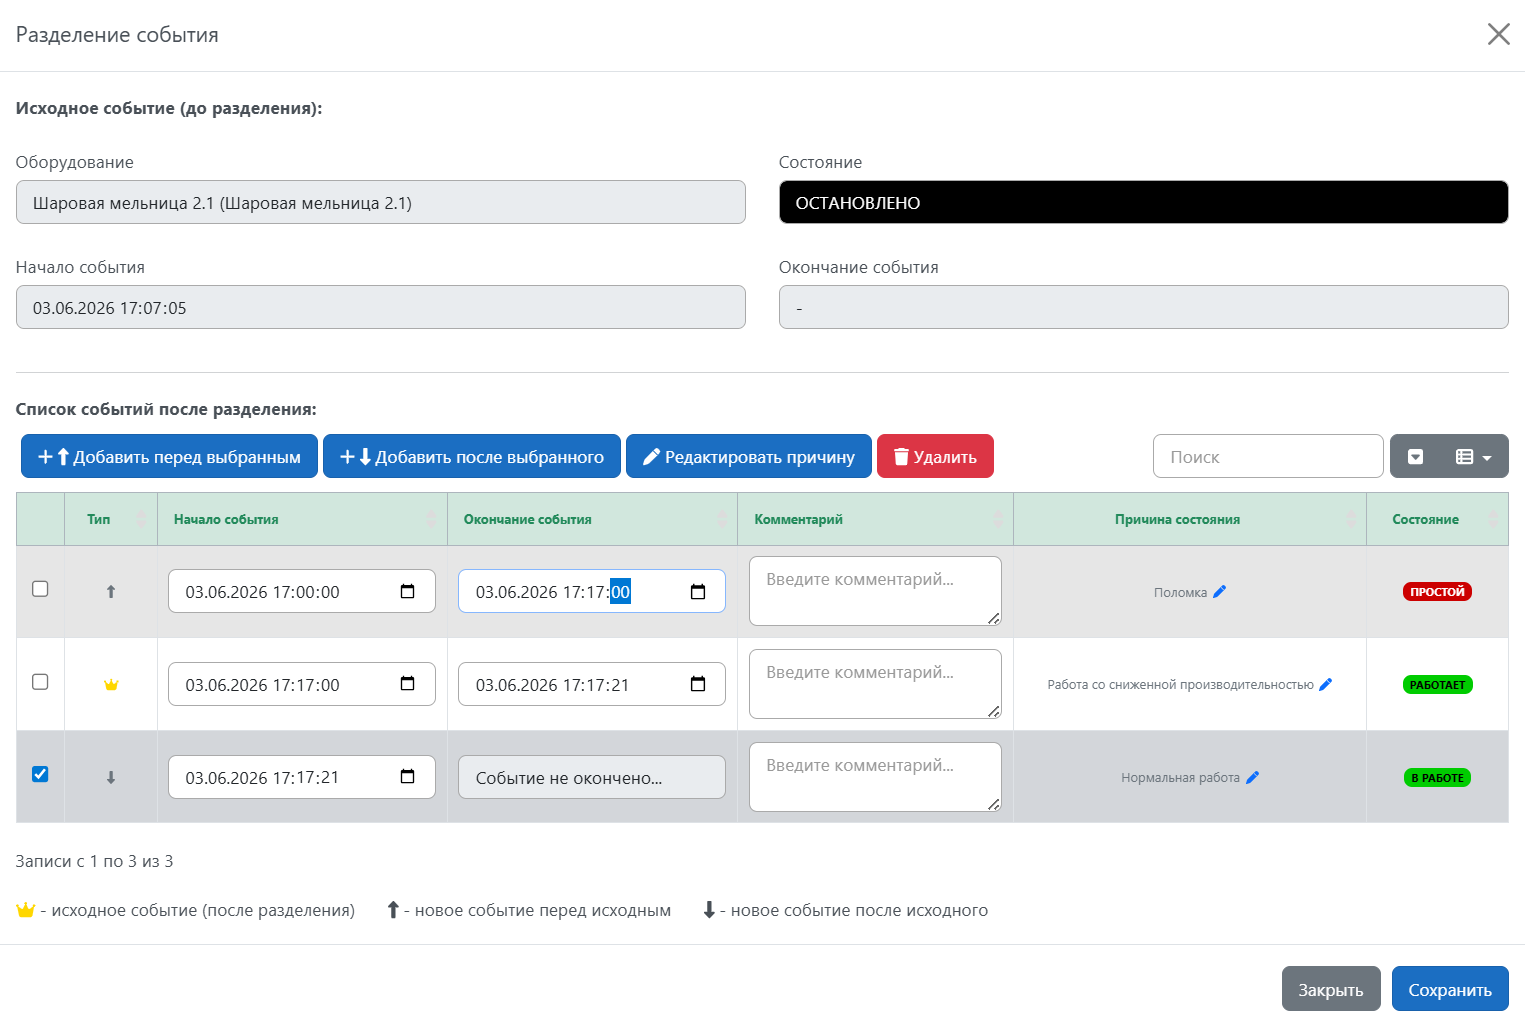Open calendar picker for end 03.06.2026 17:17:00
Viewport: 1525px width, 1024px height.
698,592
